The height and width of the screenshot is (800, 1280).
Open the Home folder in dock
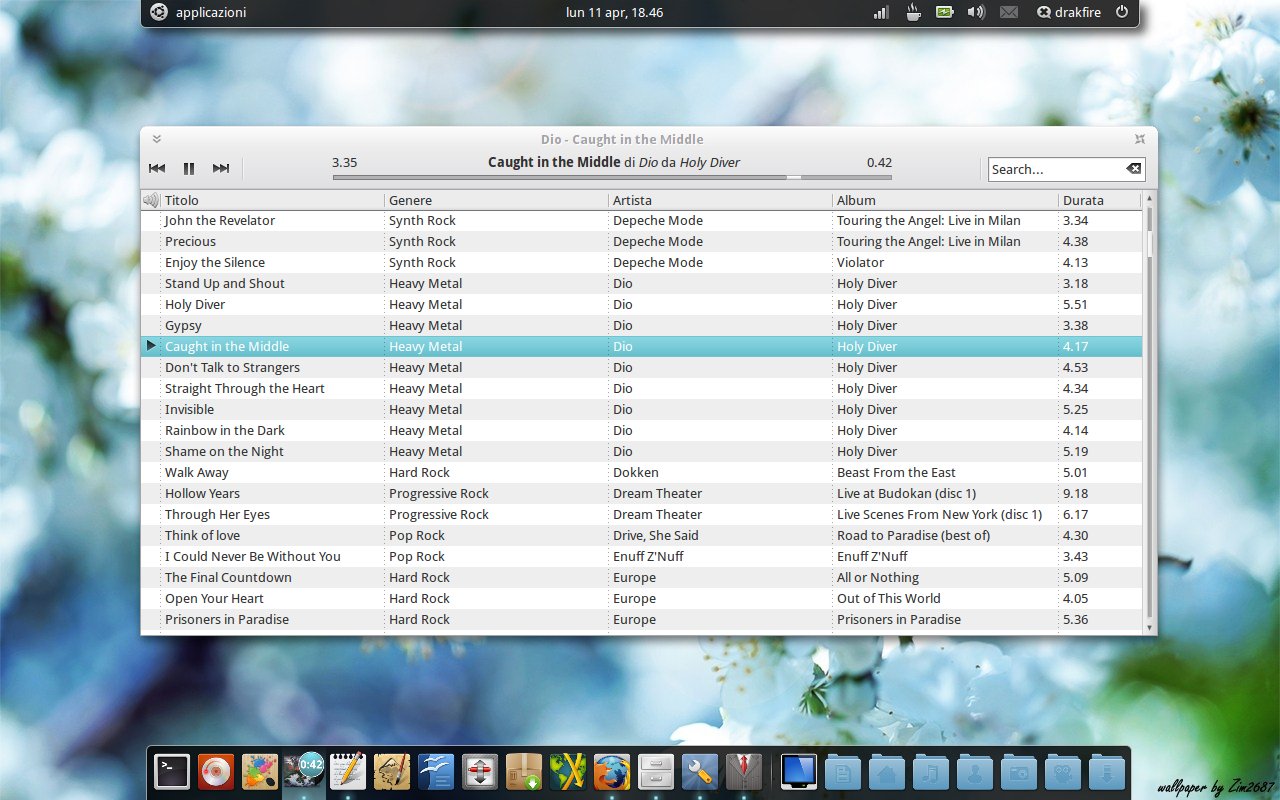click(x=887, y=772)
